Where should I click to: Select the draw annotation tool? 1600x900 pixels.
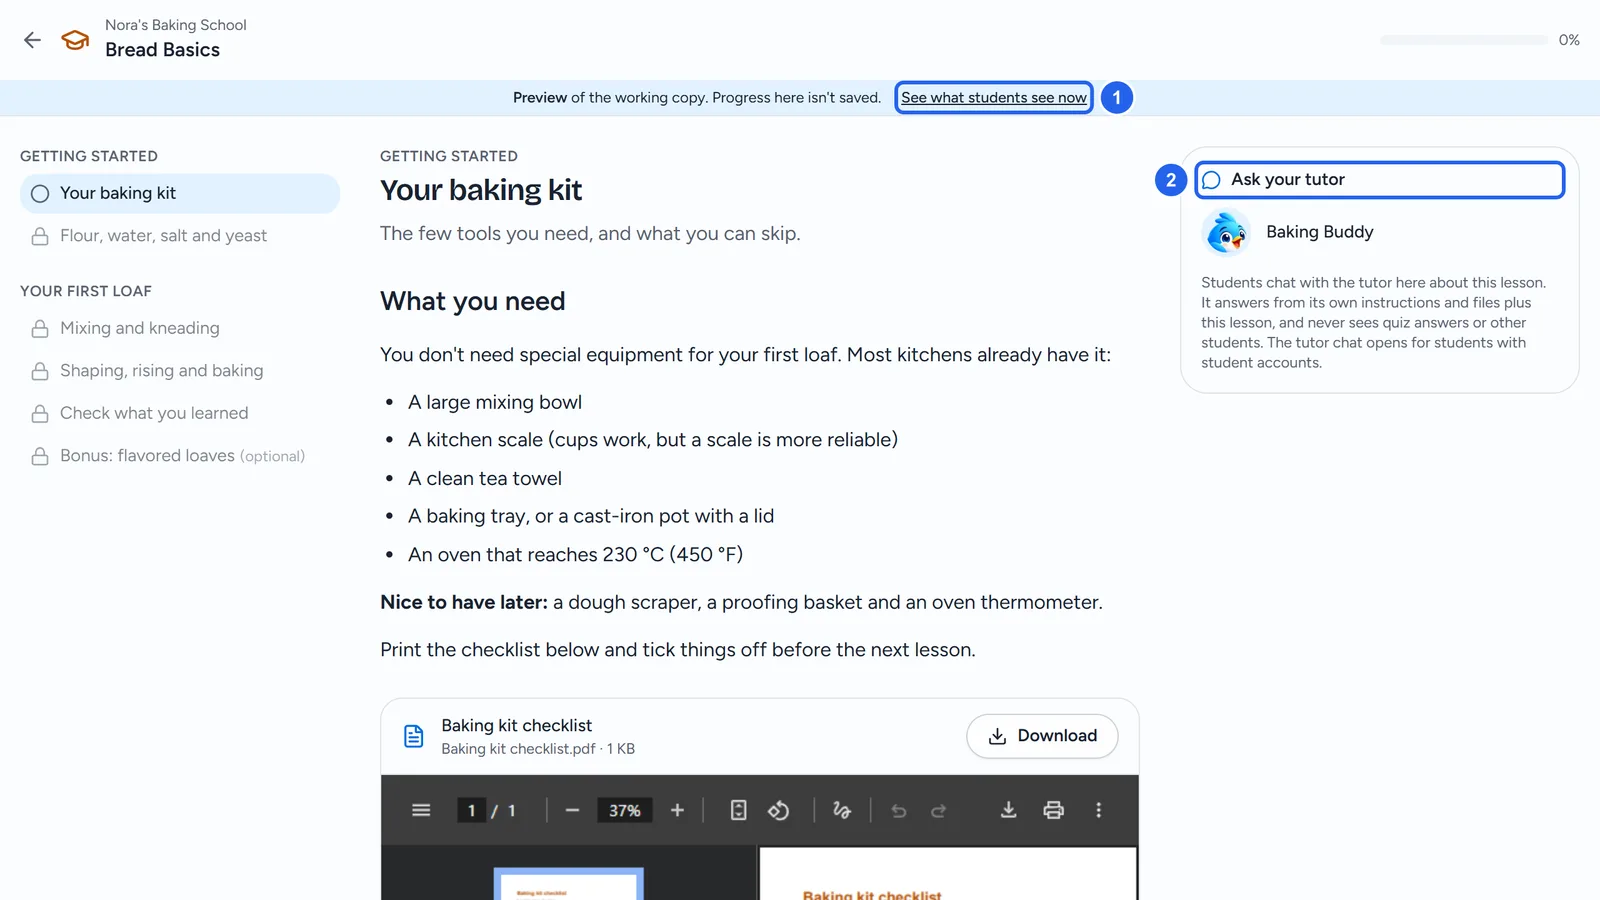(842, 810)
